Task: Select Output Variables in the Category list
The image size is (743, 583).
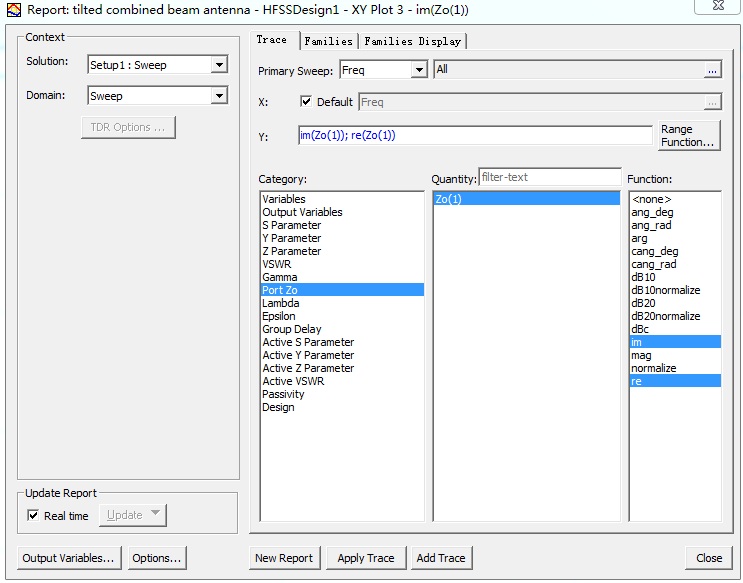Action: (x=342, y=212)
